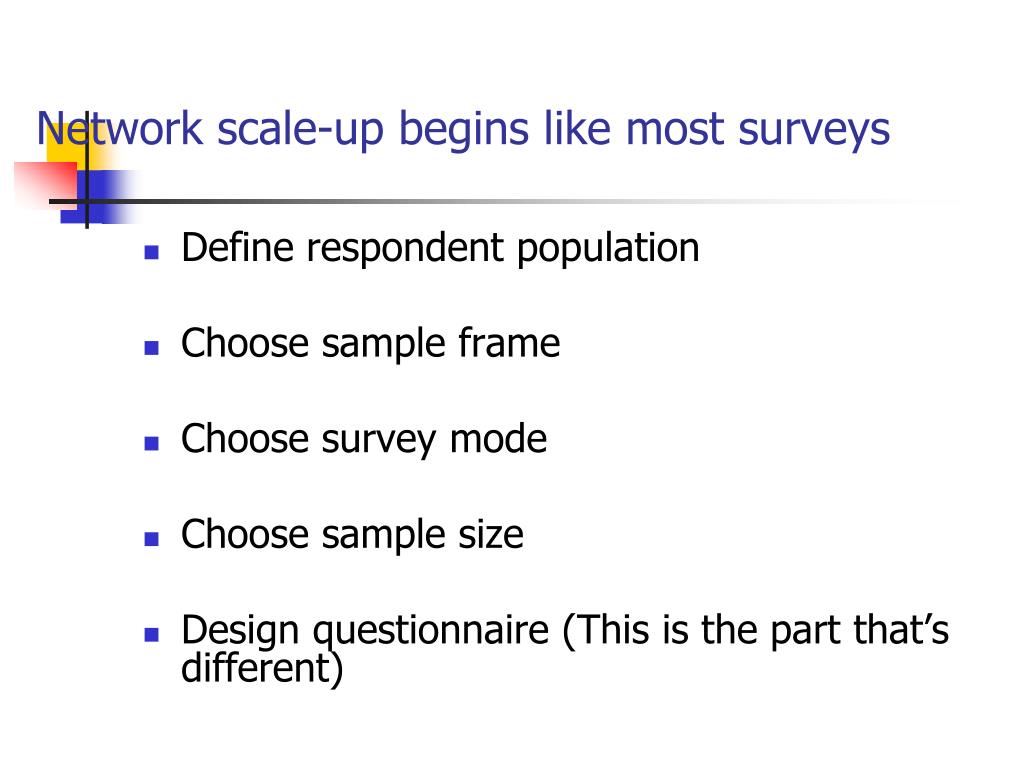Image resolution: width=1024 pixels, height=768 pixels.
Task: Click the text Choose sample frame
Action: click(x=370, y=344)
